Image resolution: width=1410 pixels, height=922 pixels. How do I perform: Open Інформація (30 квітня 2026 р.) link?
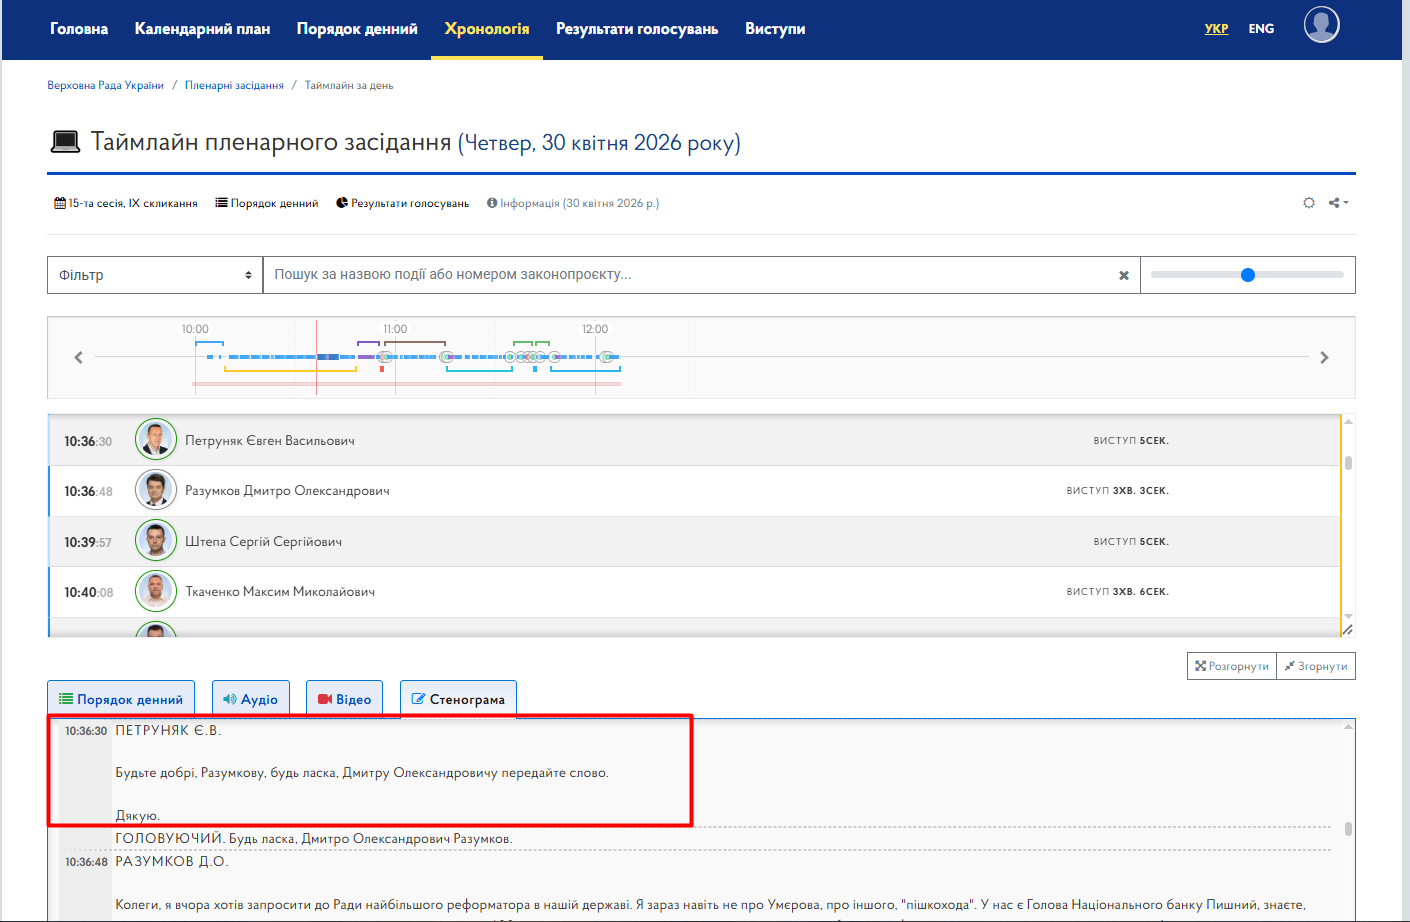573,203
